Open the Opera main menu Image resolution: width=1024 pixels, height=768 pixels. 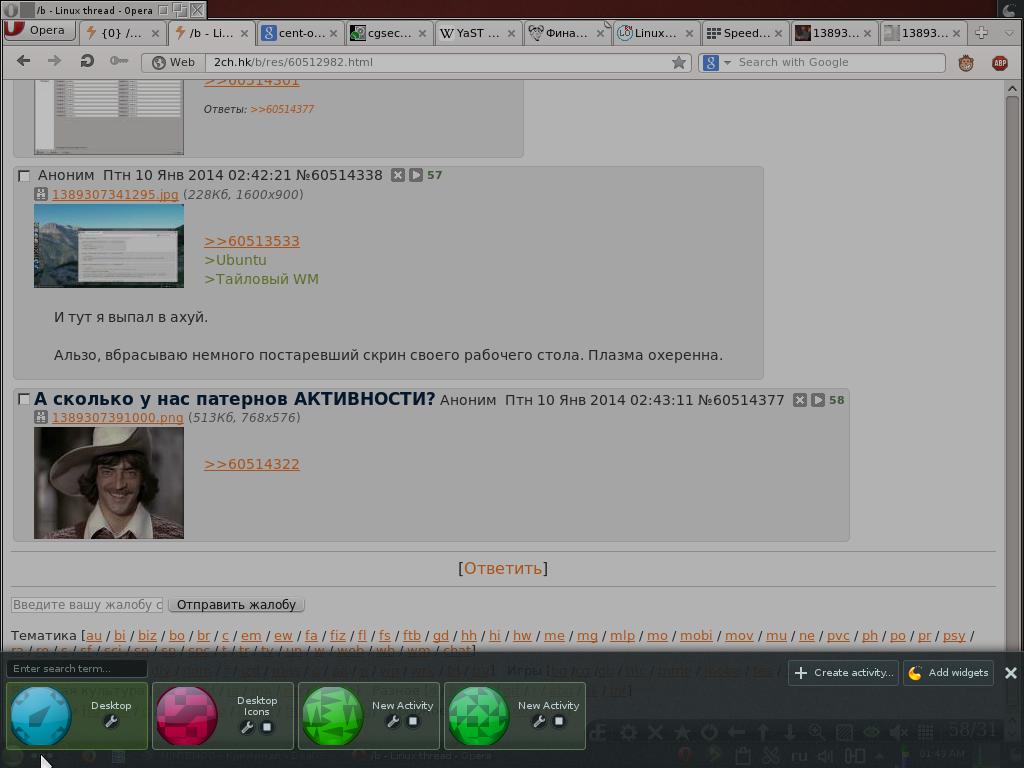click(x=39, y=31)
